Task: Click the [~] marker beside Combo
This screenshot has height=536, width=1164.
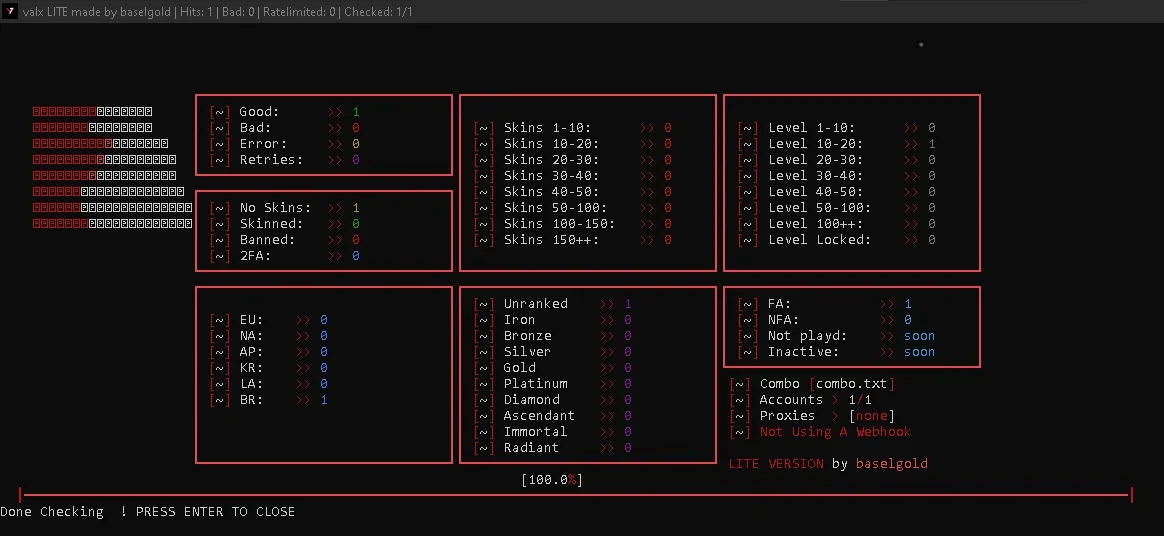Action: click(740, 384)
